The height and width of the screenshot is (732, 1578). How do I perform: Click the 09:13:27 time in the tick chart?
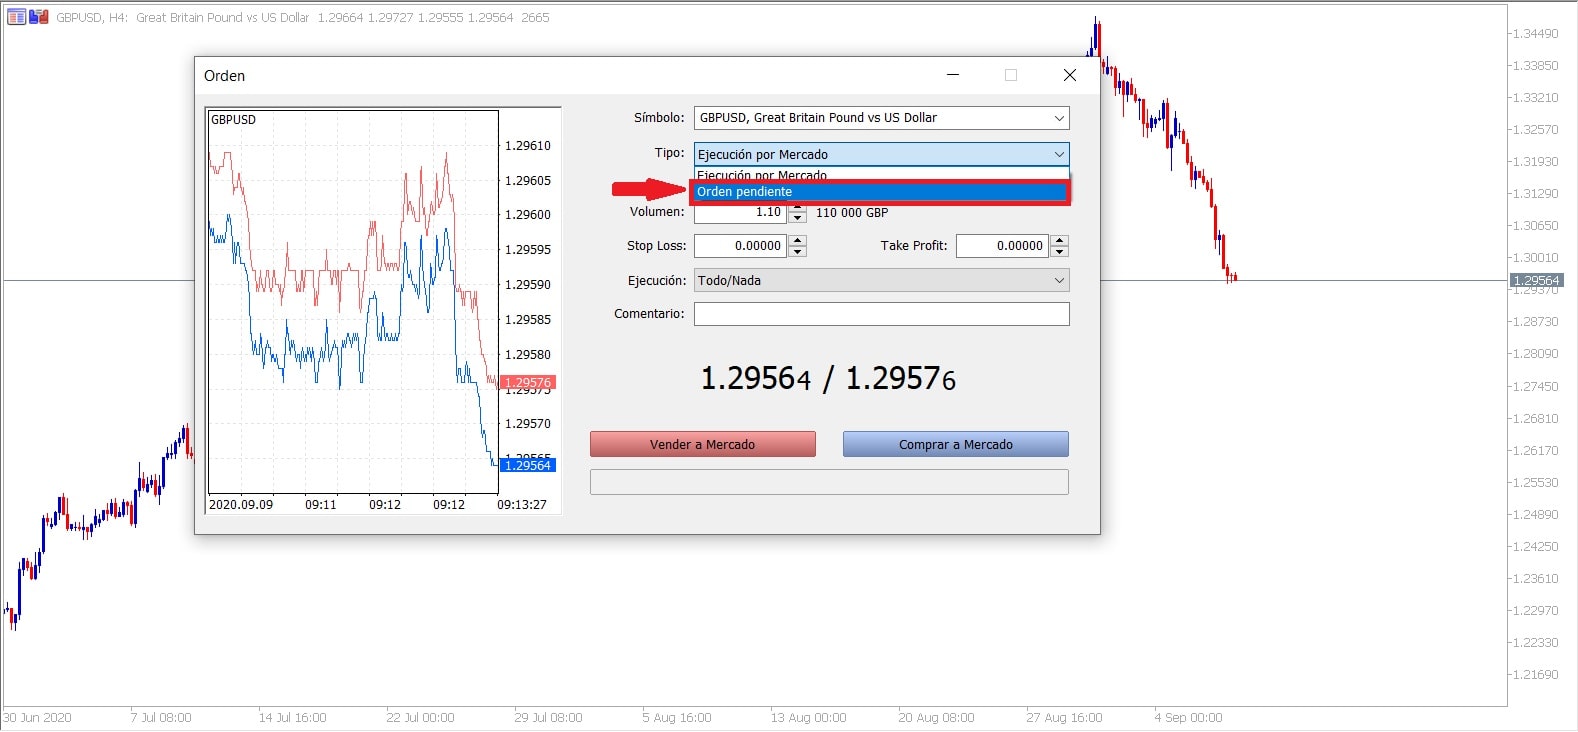point(522,505)
